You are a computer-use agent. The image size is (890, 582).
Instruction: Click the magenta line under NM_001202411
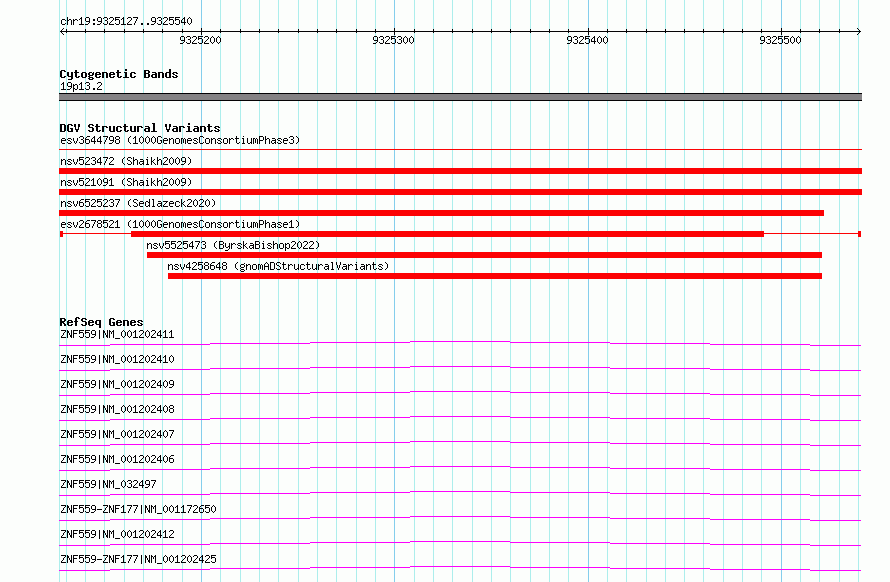pyautogui.click(x=460, y=343)
